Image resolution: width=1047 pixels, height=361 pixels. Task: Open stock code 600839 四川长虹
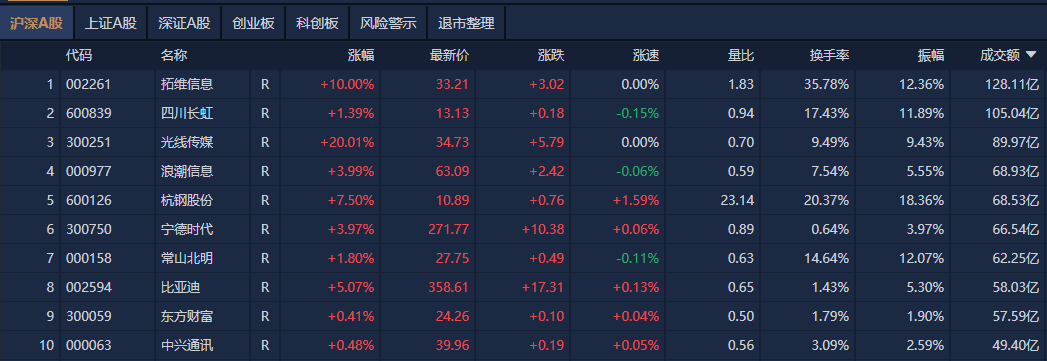click(88, 113)
